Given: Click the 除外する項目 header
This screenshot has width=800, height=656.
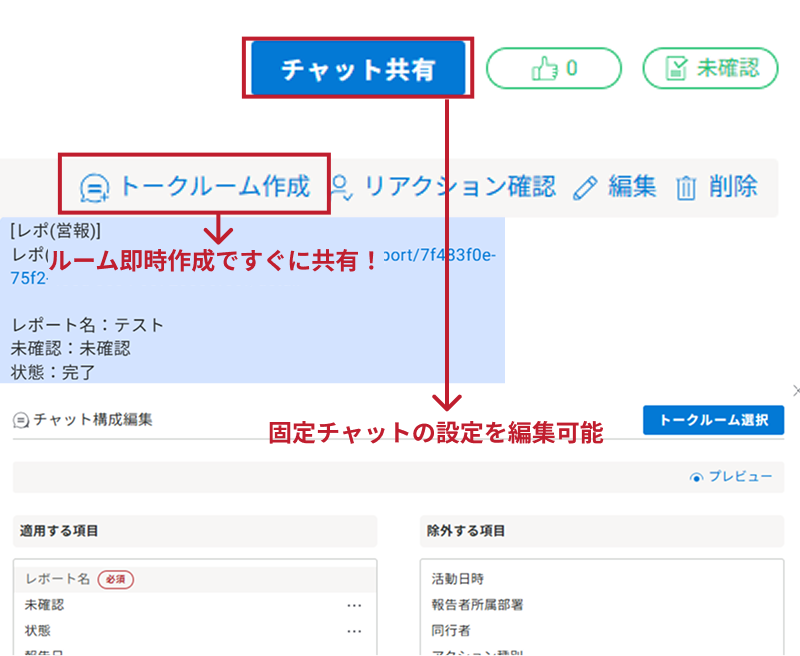Looking at the screenshot, I should coord(602,531).
